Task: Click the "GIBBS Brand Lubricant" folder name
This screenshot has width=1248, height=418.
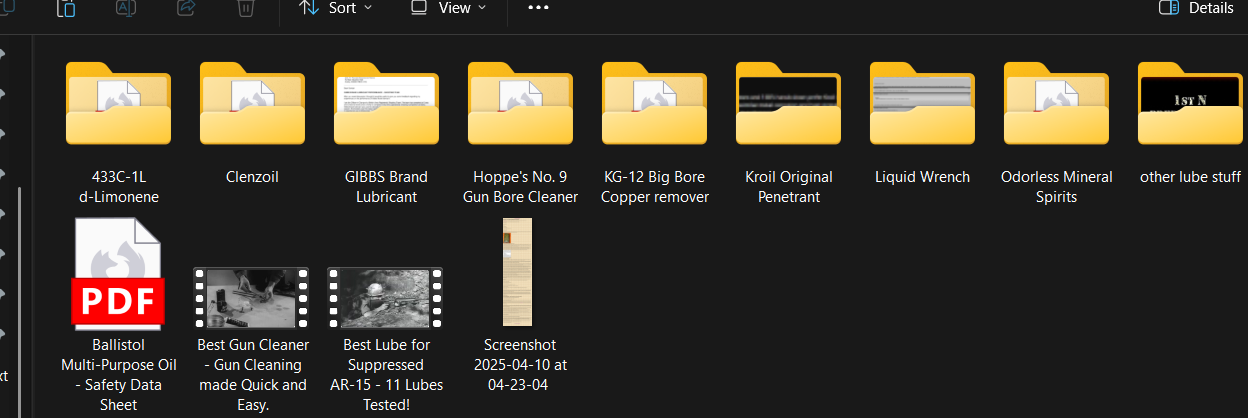Action: (x=386, y=187)
